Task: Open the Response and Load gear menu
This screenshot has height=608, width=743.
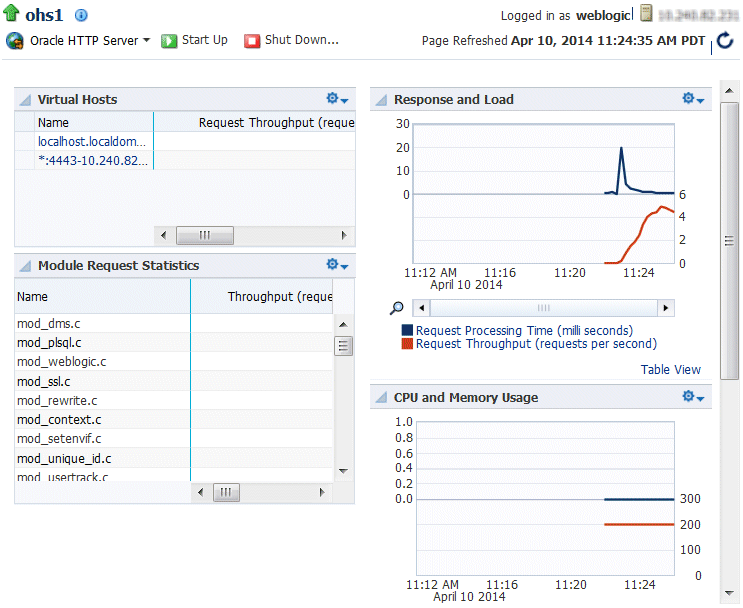Action: coord(693,99)
